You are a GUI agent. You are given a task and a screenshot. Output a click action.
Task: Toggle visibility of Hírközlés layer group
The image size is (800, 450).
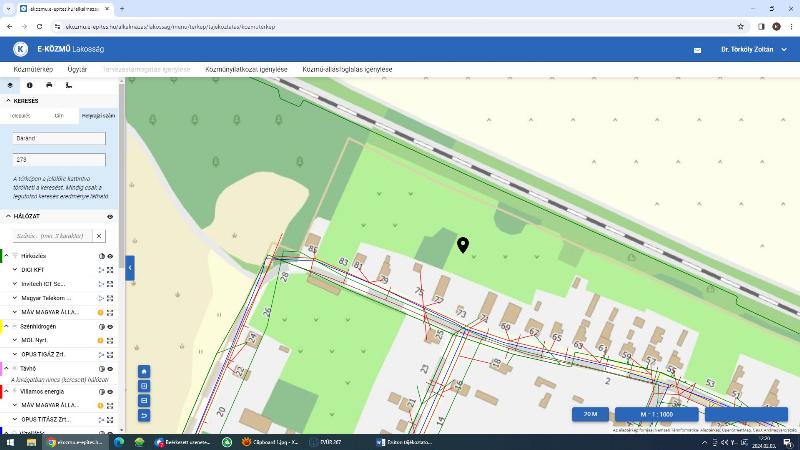point(110,256)
